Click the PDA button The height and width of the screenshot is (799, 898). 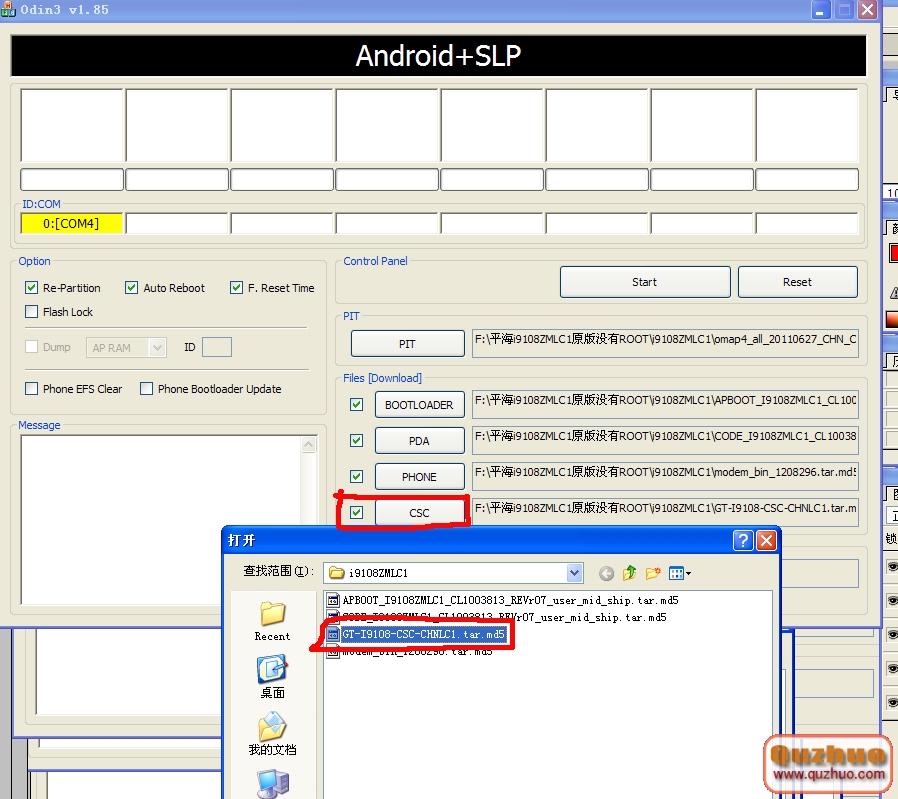pyautogui.click(x=419, y=441)
